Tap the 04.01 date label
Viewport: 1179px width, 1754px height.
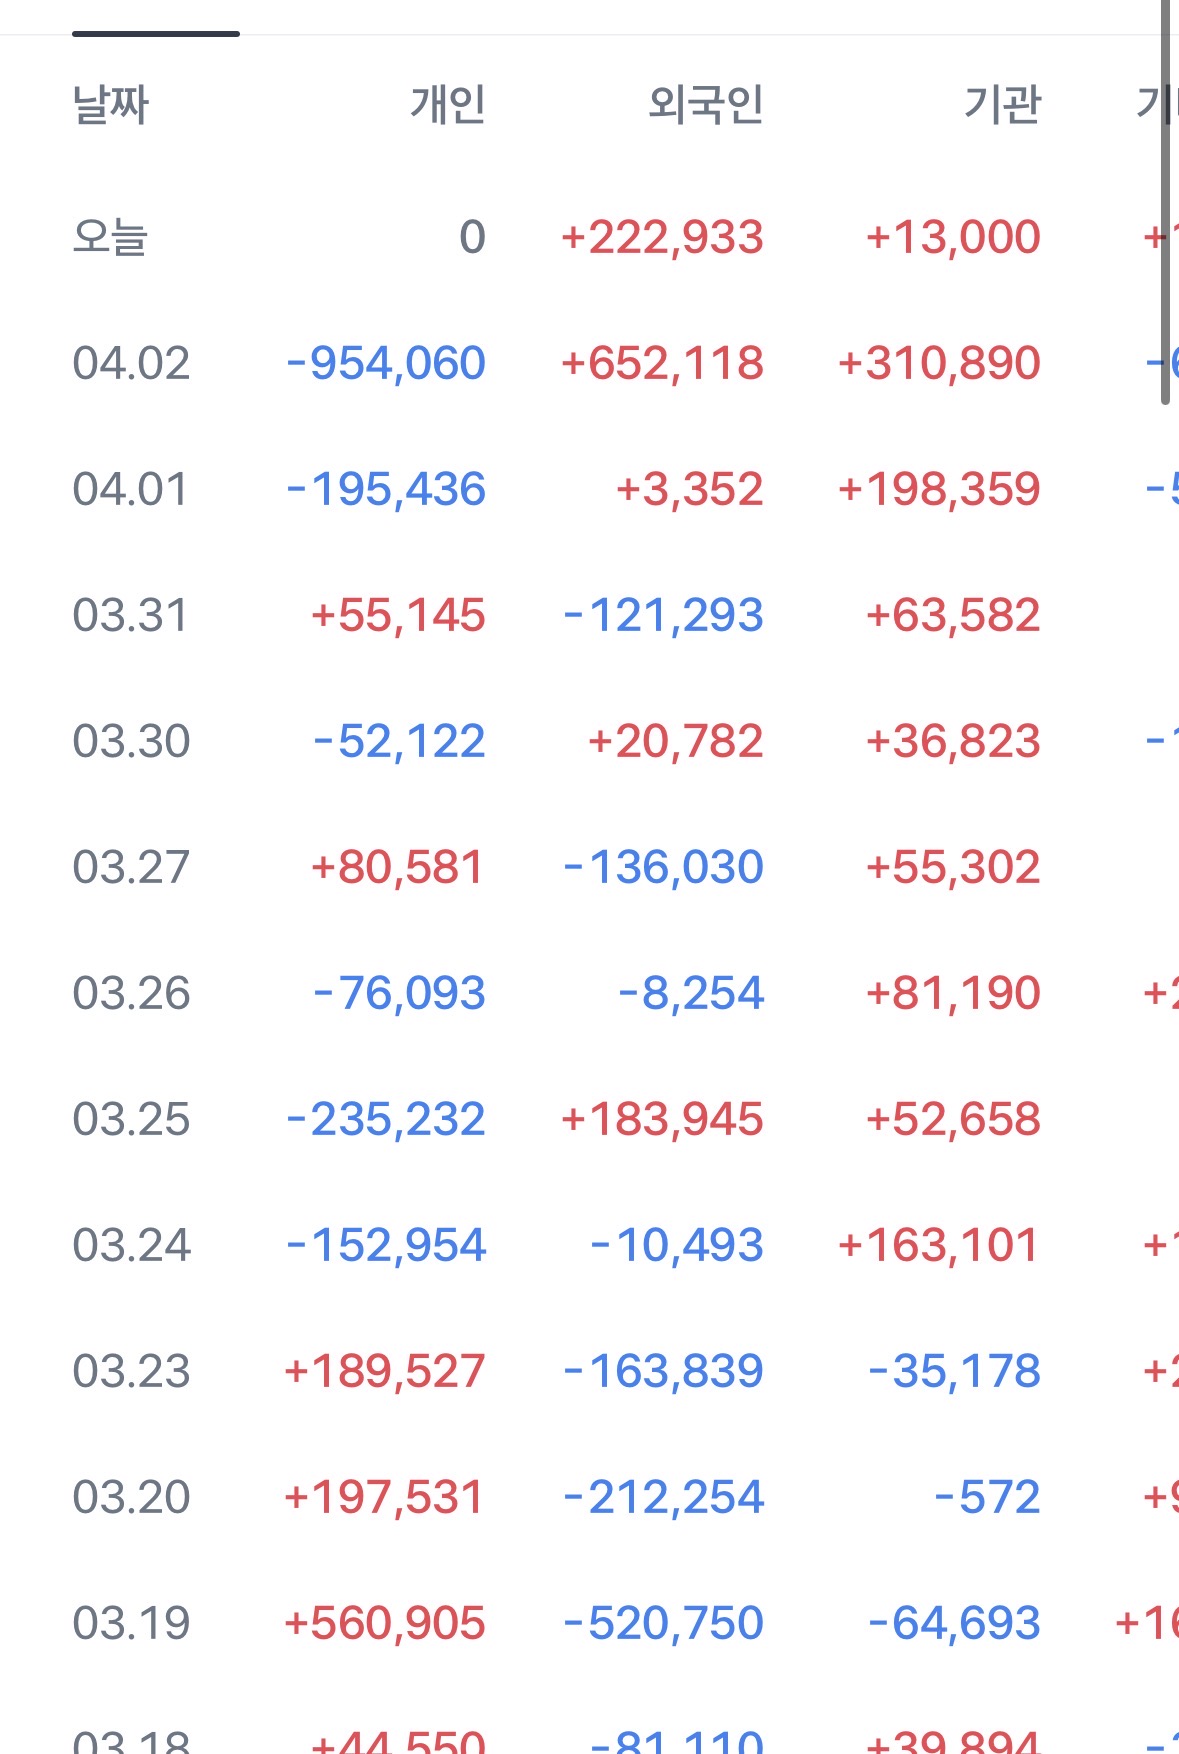point(131,489)
